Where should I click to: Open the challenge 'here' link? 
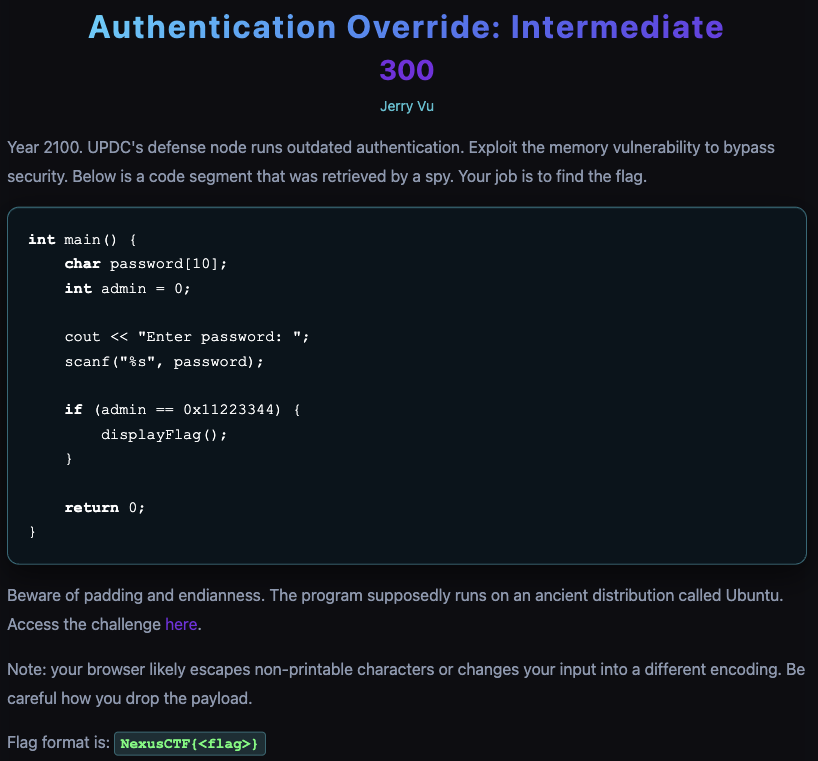181,624
